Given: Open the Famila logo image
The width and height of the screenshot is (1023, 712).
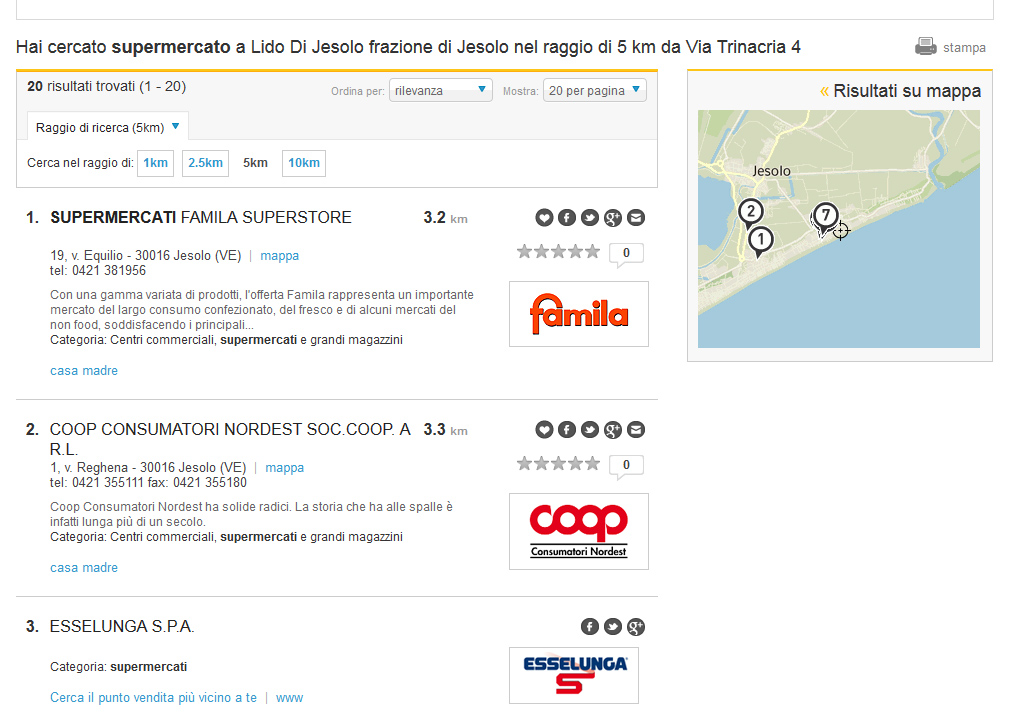Looking at the screenshot, I should click(579, 314).
